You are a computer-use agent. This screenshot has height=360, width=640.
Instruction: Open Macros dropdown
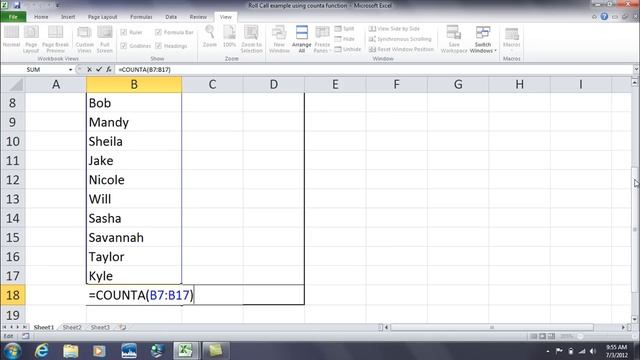click(x=511, y=39)
